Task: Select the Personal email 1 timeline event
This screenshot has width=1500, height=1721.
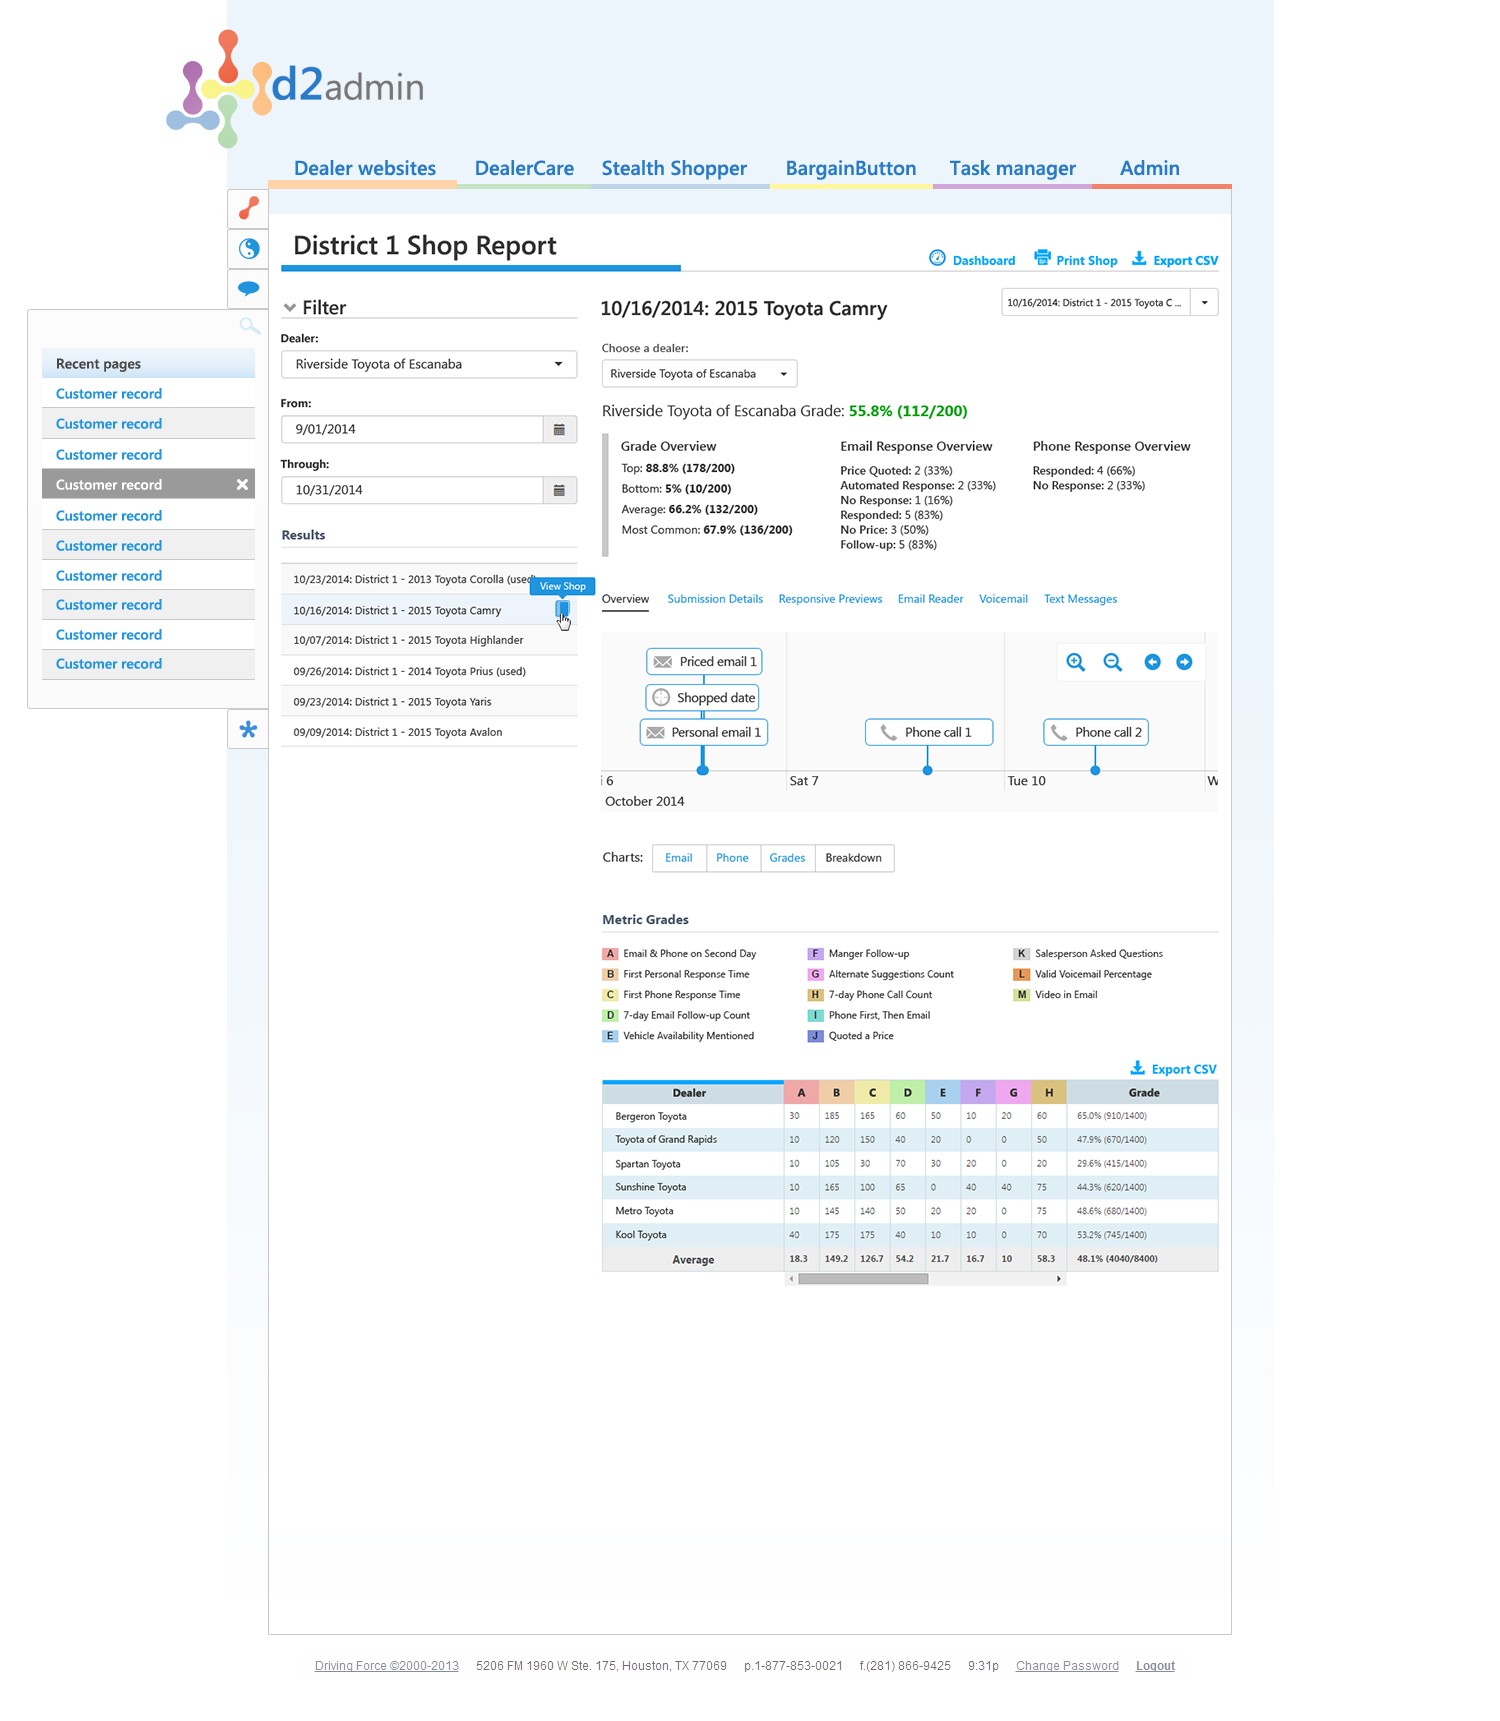Action: (x=704, y=732)
